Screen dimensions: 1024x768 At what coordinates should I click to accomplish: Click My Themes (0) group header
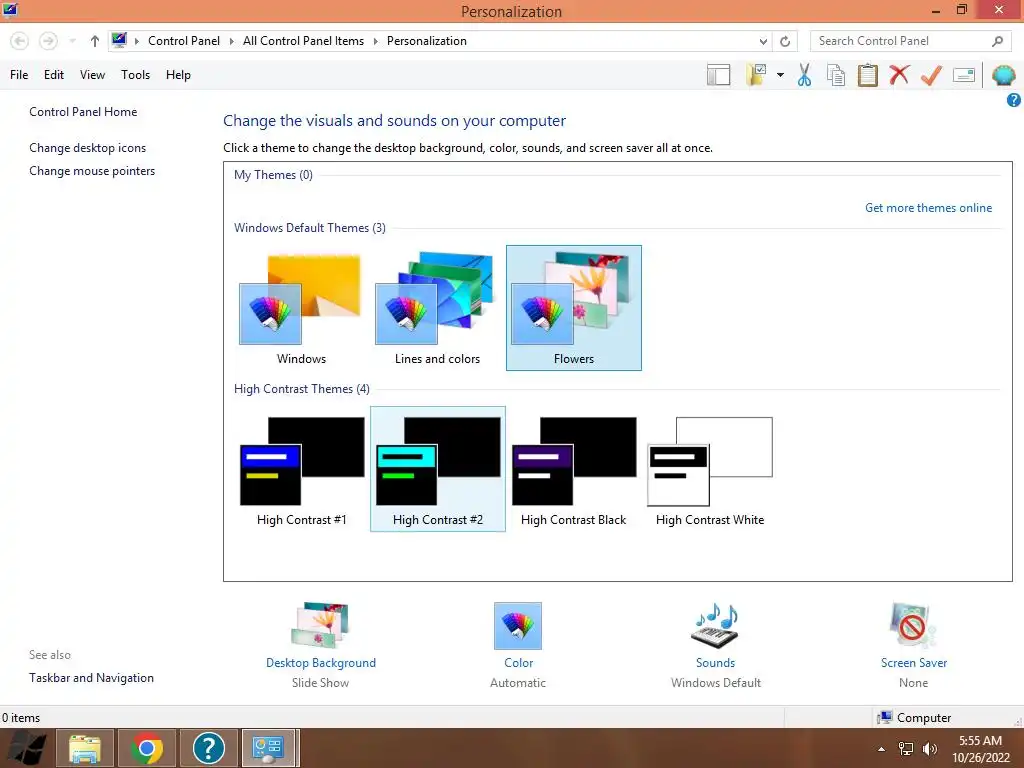coord(273,175)
